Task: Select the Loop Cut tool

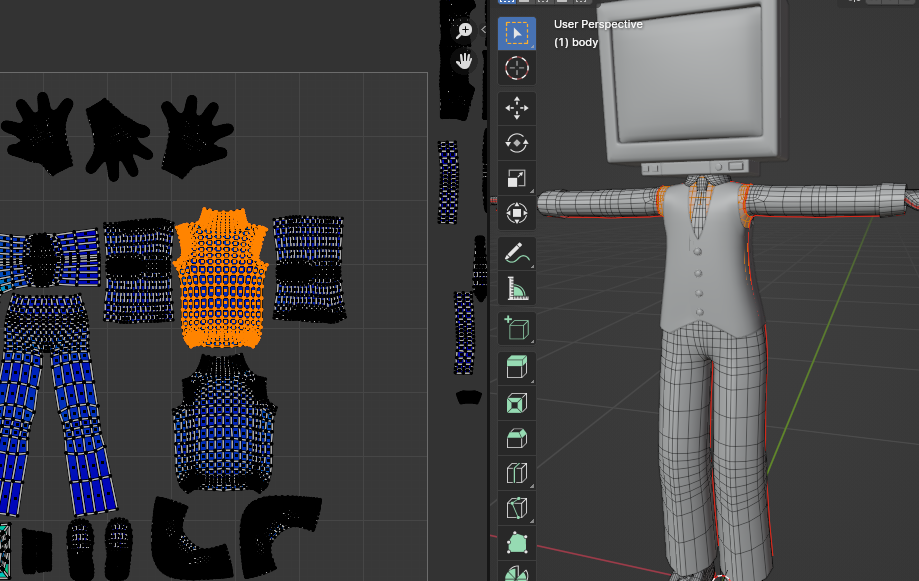Action: point(516,473)
